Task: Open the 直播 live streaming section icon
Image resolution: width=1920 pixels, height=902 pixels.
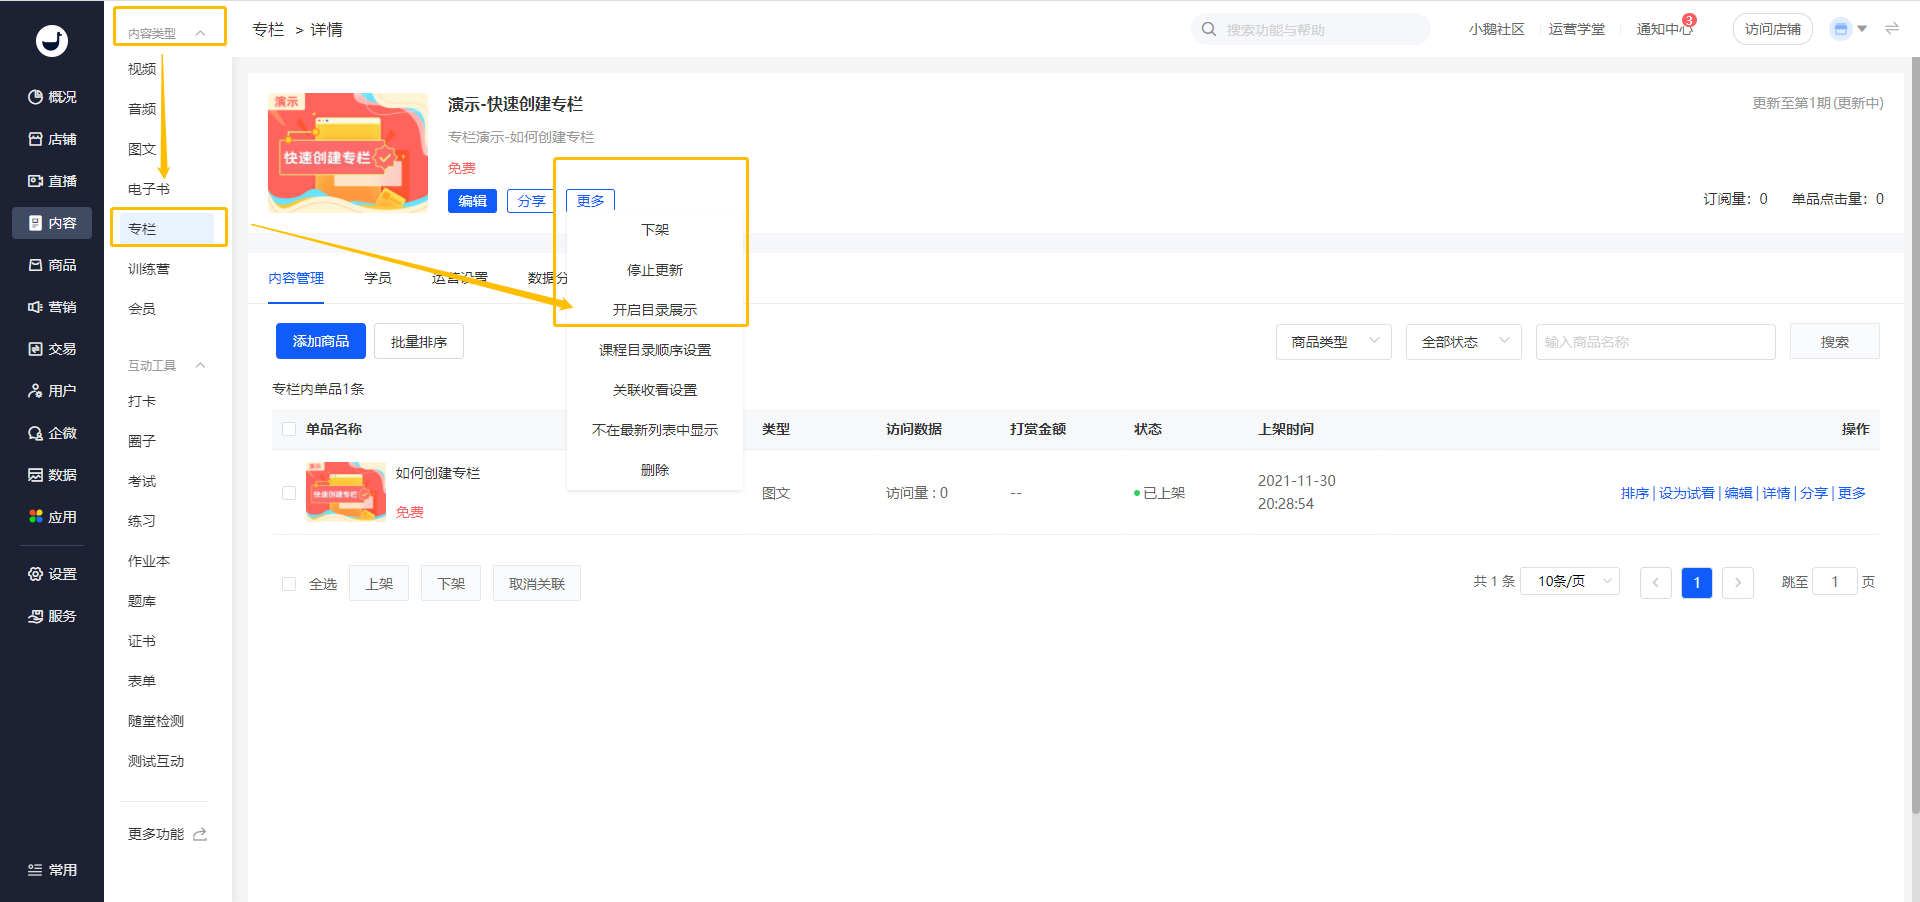Action: coord(36,181)
